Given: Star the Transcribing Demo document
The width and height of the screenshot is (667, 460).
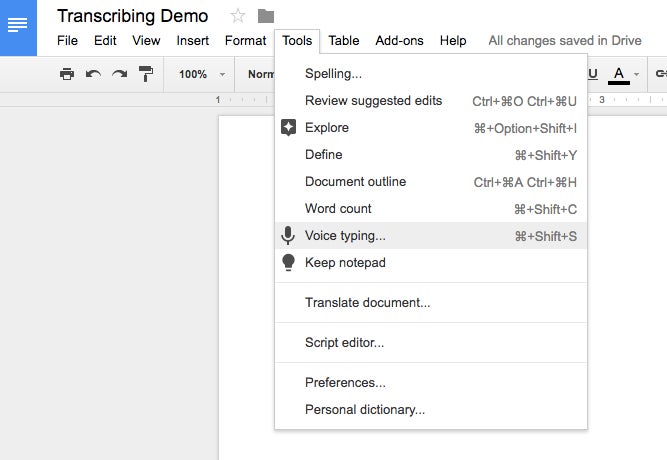Looking at the screenshot, I should point(238,16).
